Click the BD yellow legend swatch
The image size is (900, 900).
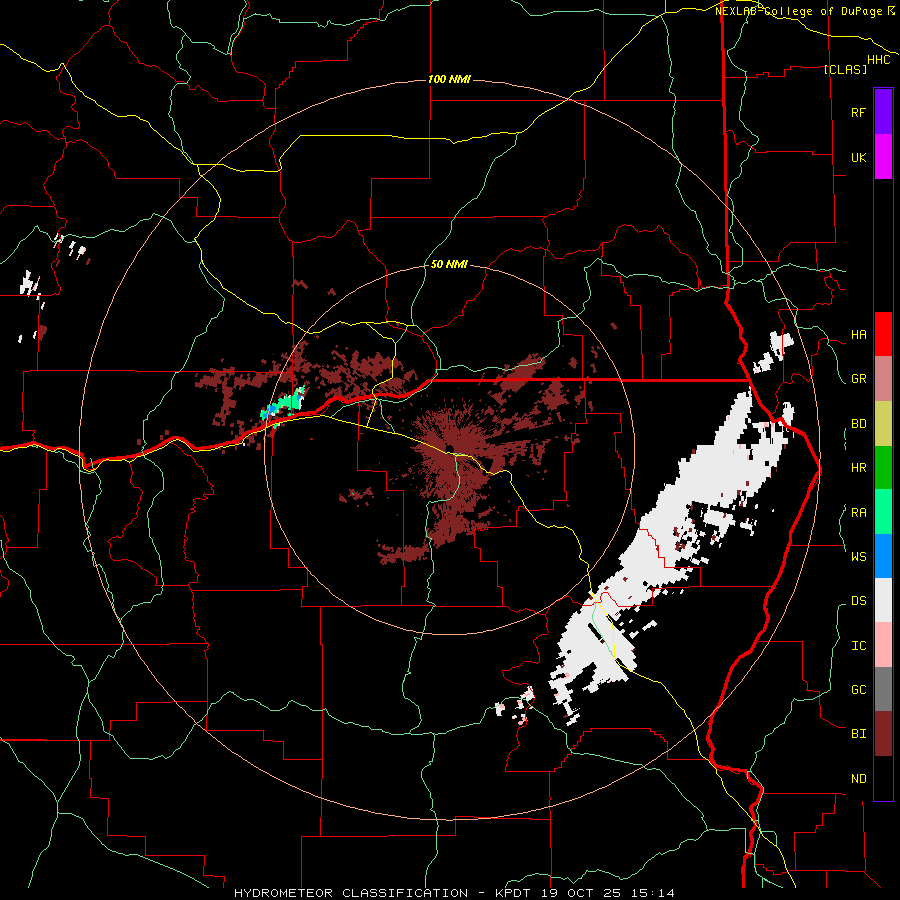pyautogui.click(x=883, y=424)
